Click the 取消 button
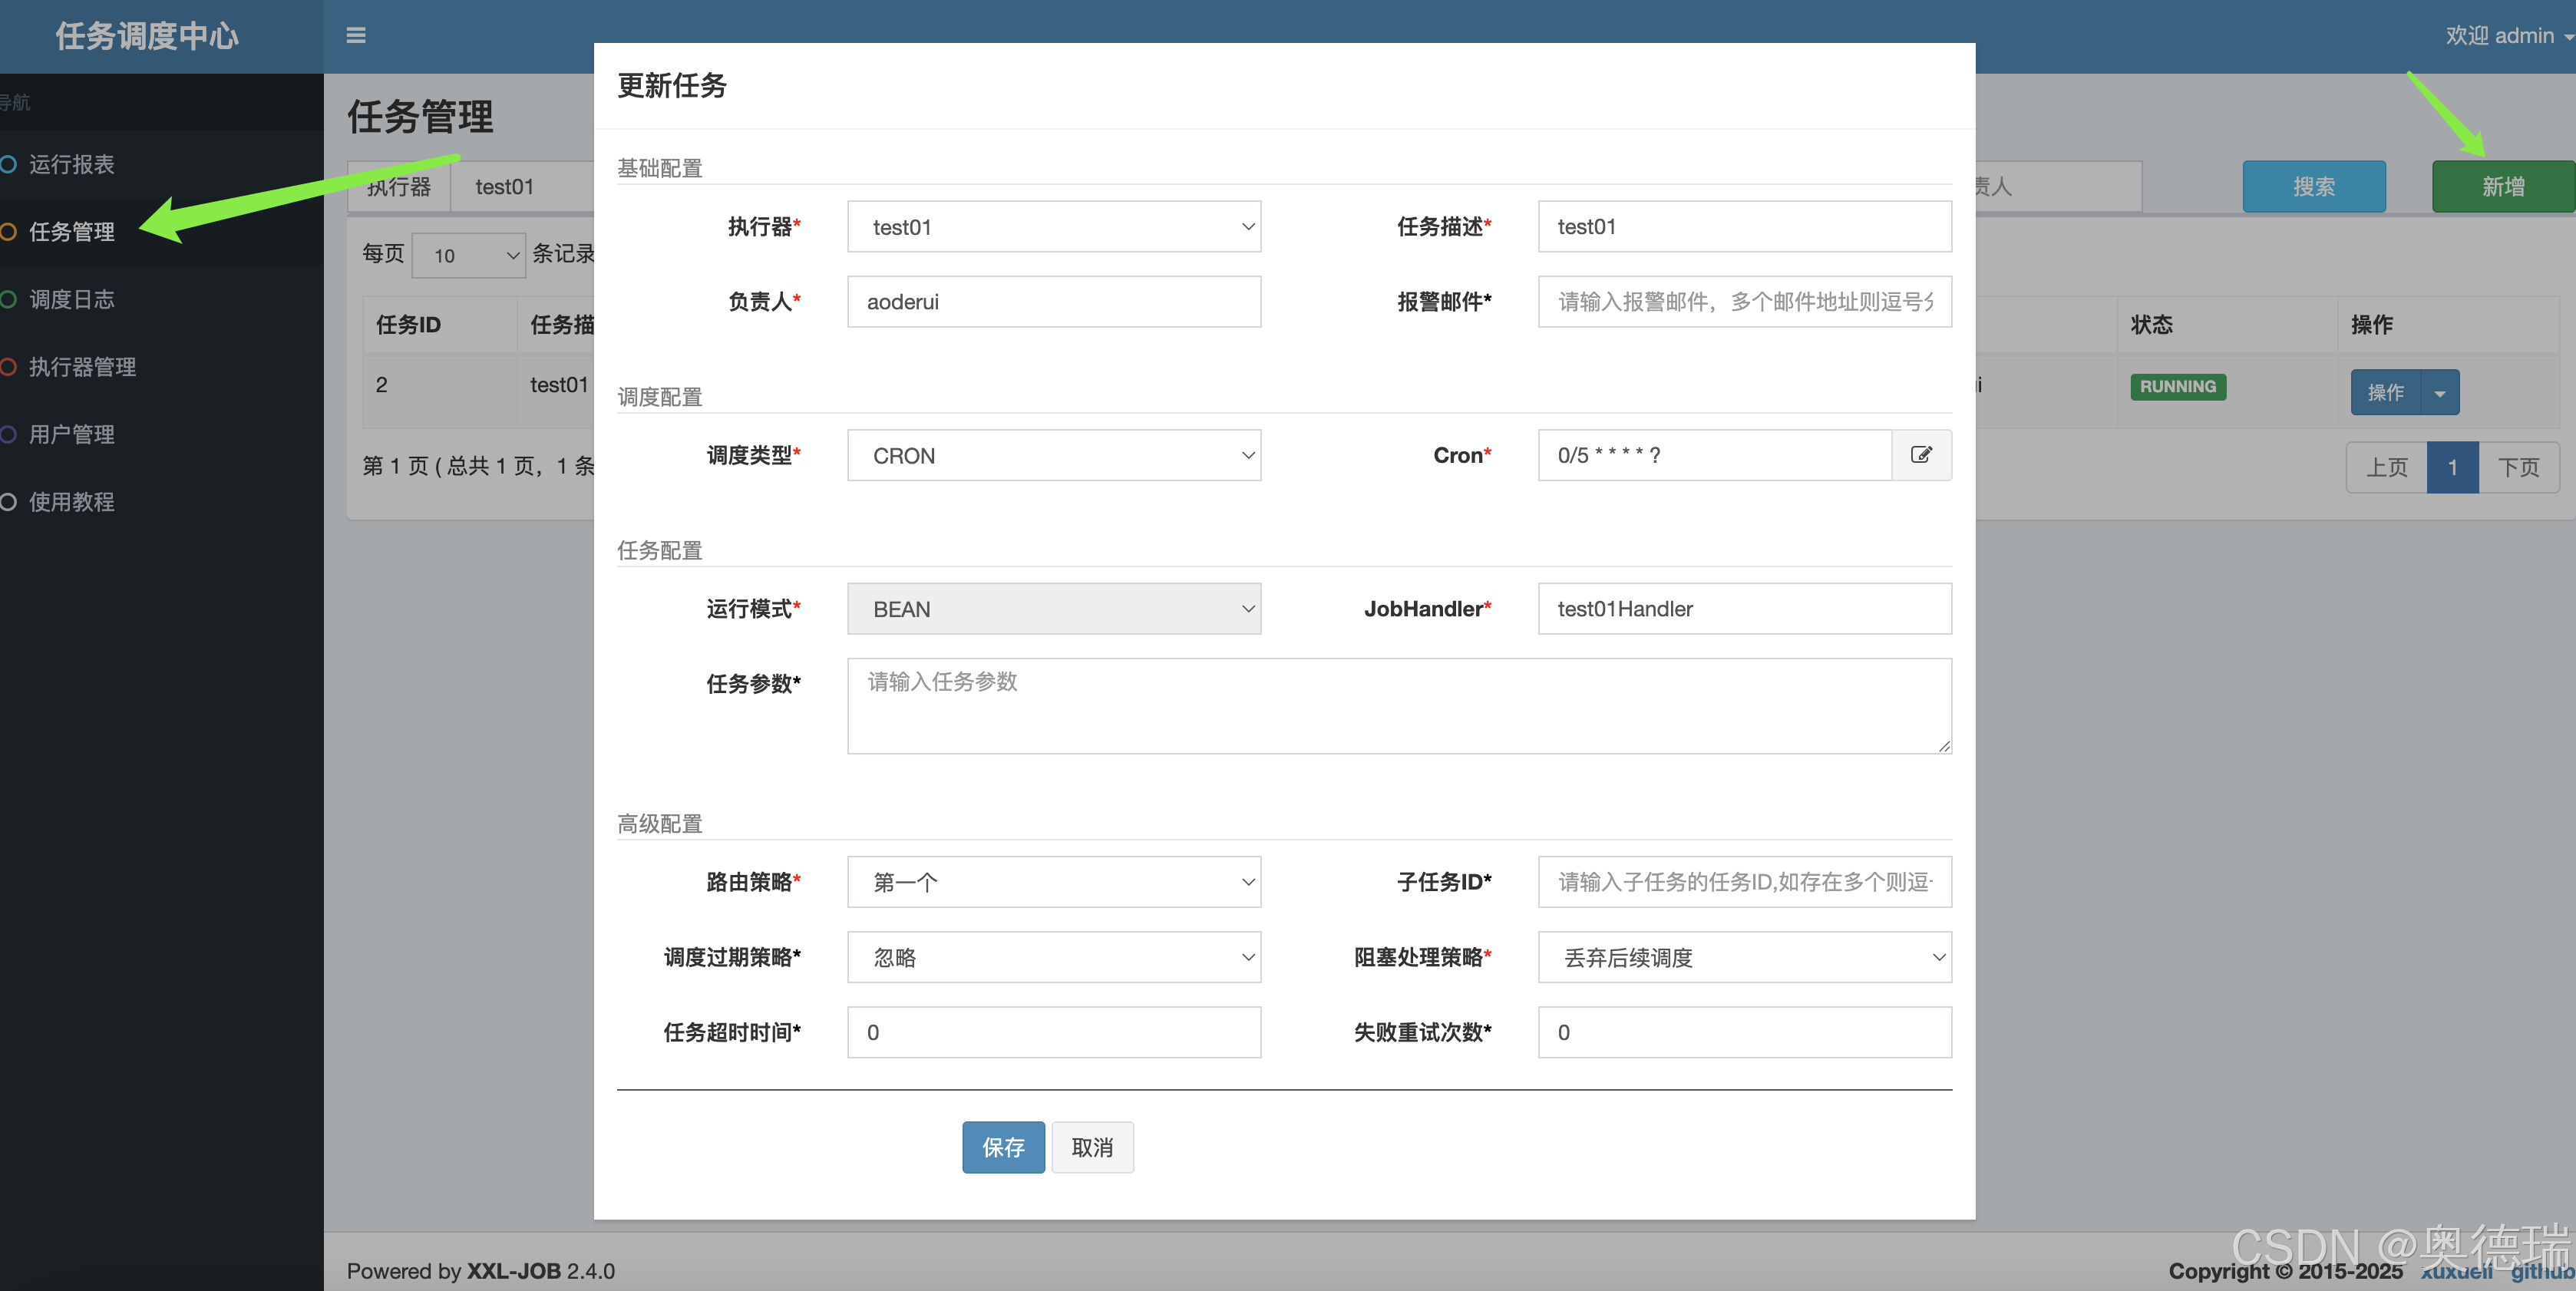2576x1291 pixels. (1092, 1147)
